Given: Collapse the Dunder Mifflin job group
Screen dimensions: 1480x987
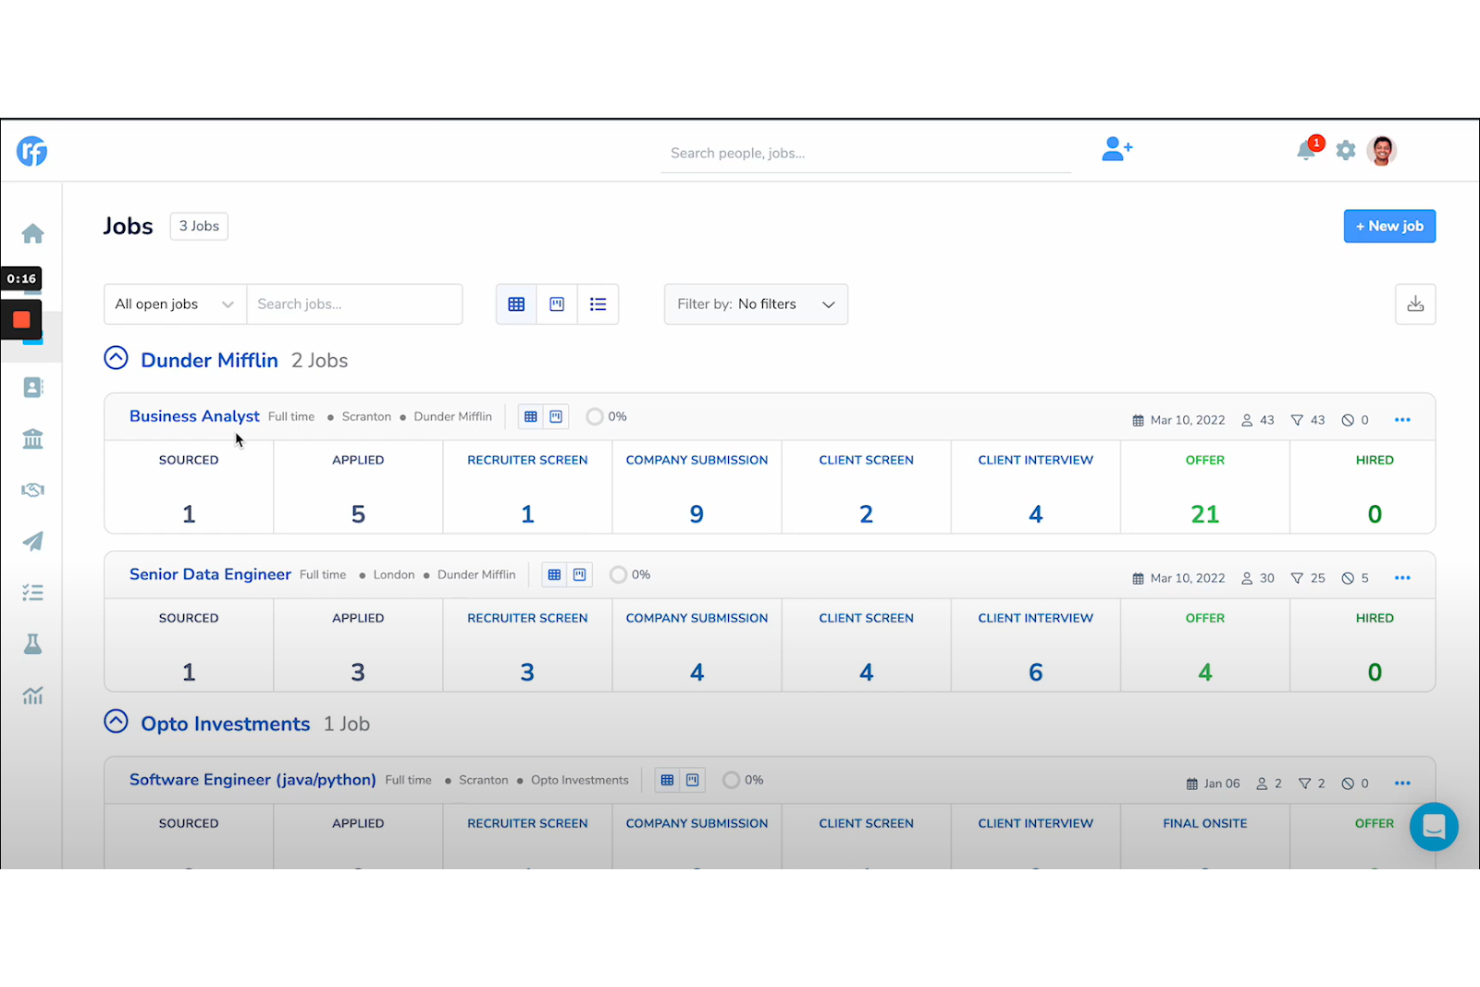Looking at the screenshot, I should [116, 357].
